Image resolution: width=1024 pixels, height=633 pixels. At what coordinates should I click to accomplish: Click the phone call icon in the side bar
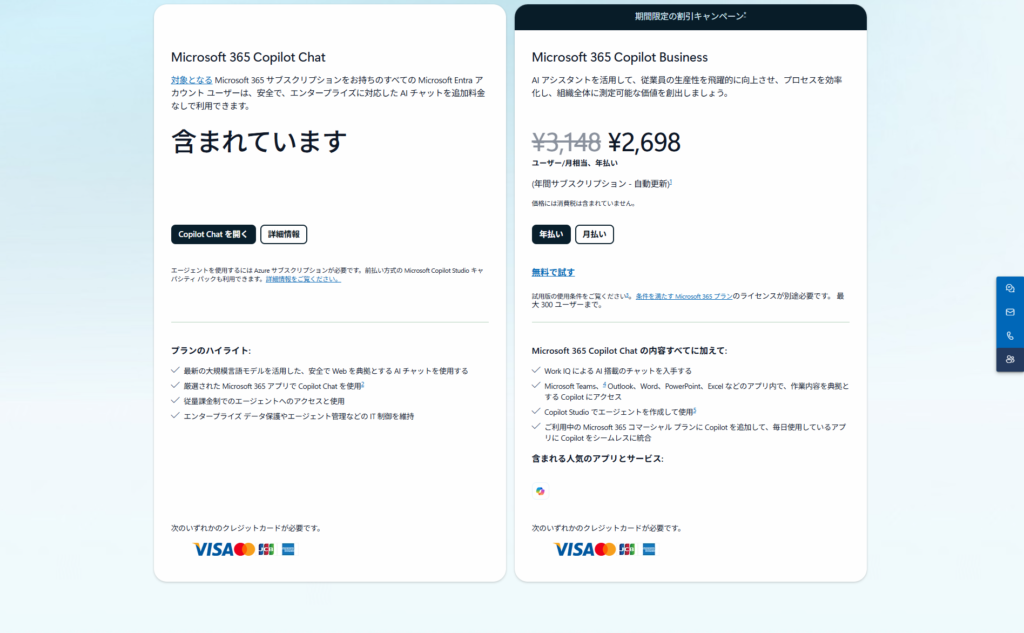tap(1010, 336)
